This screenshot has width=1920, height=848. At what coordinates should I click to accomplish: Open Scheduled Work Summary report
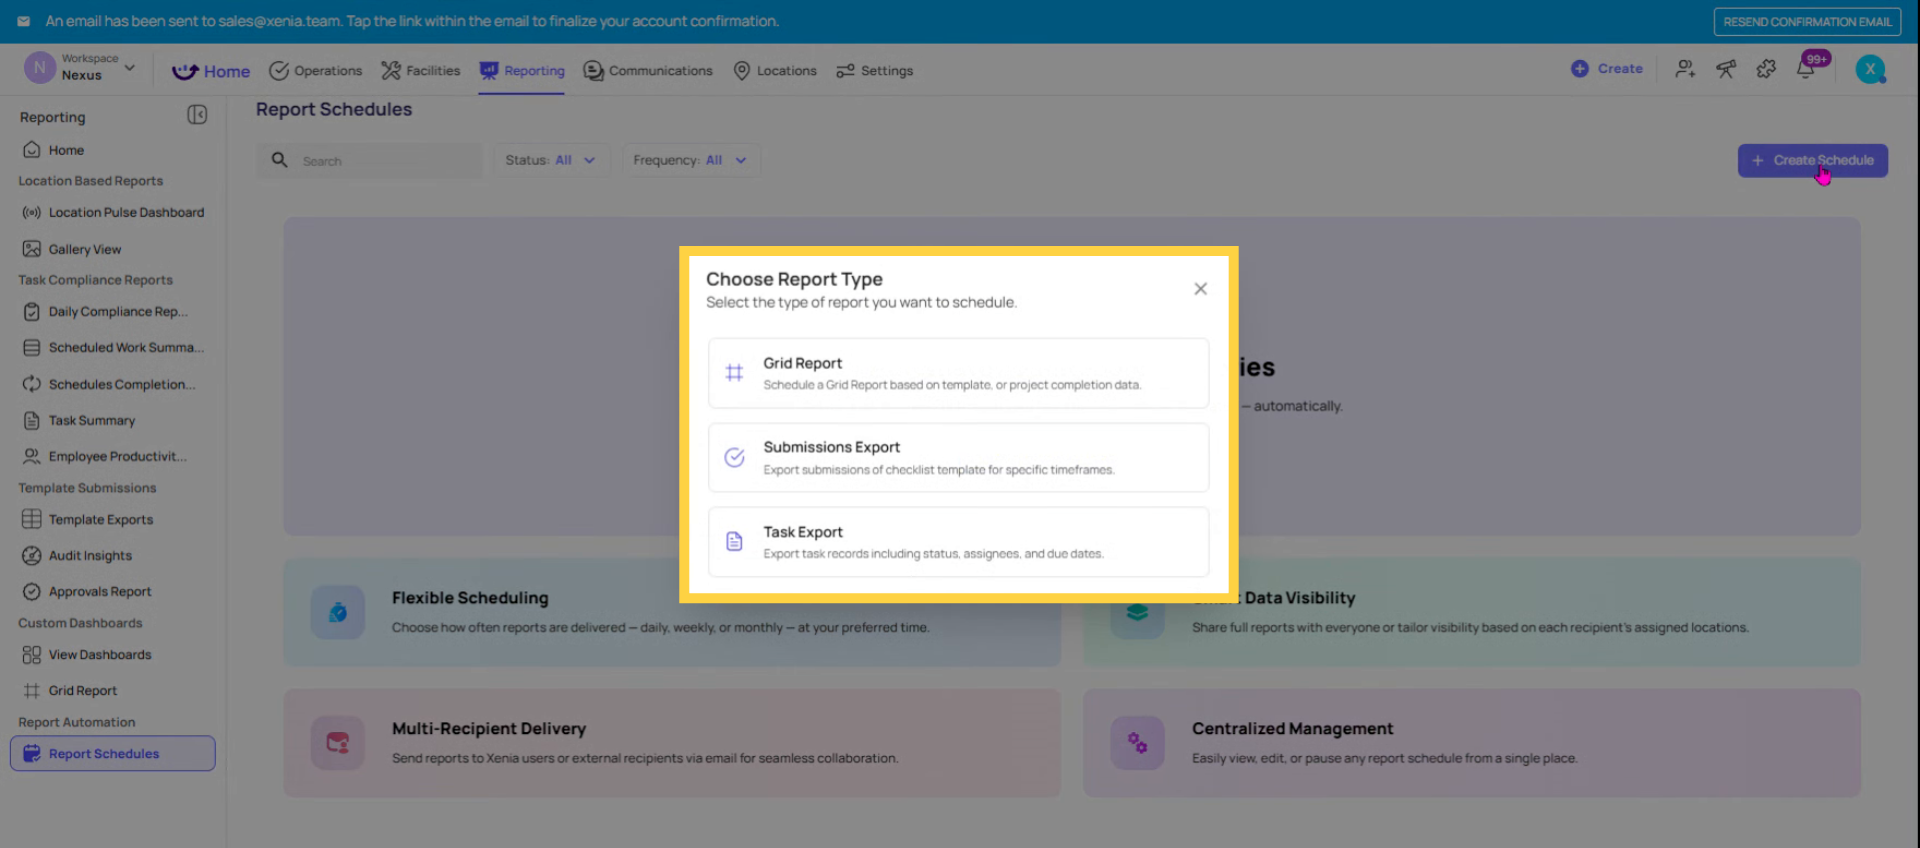[112, 348]
